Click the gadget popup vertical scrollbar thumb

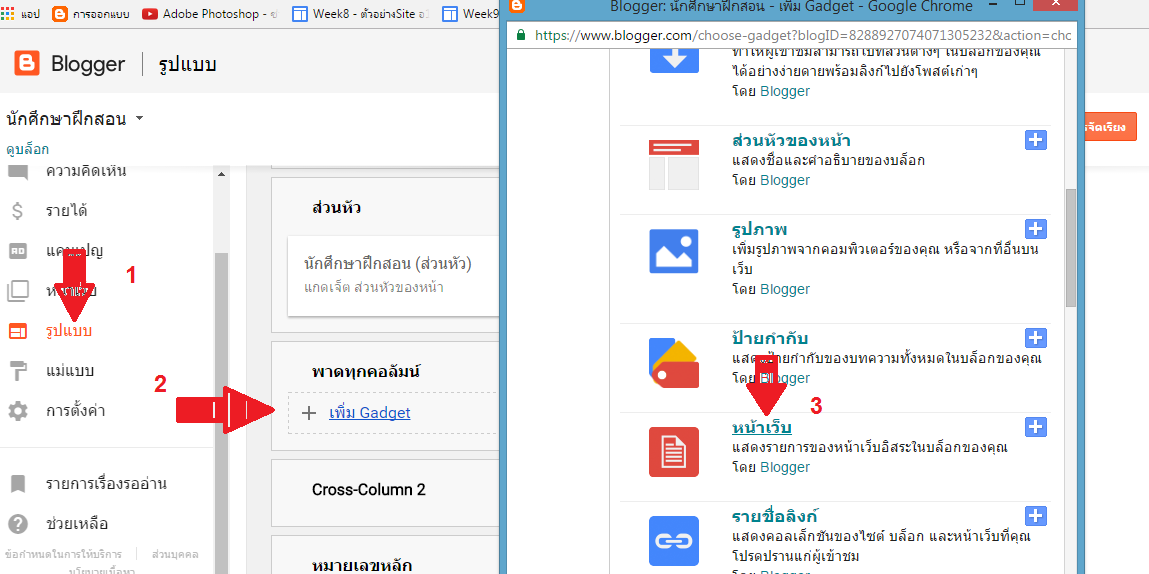[1071, 247]
